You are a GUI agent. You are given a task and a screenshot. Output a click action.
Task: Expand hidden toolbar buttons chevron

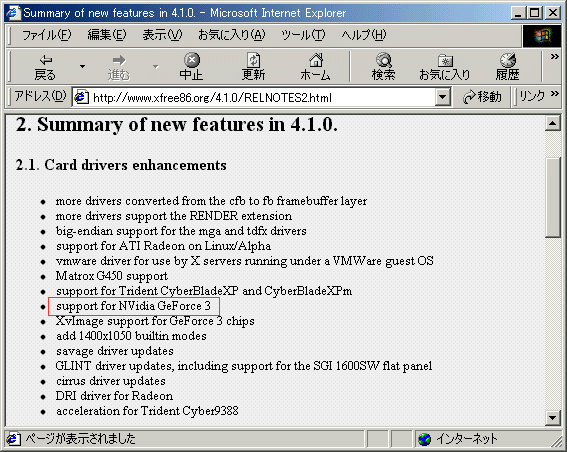click(x=554, y=57)
